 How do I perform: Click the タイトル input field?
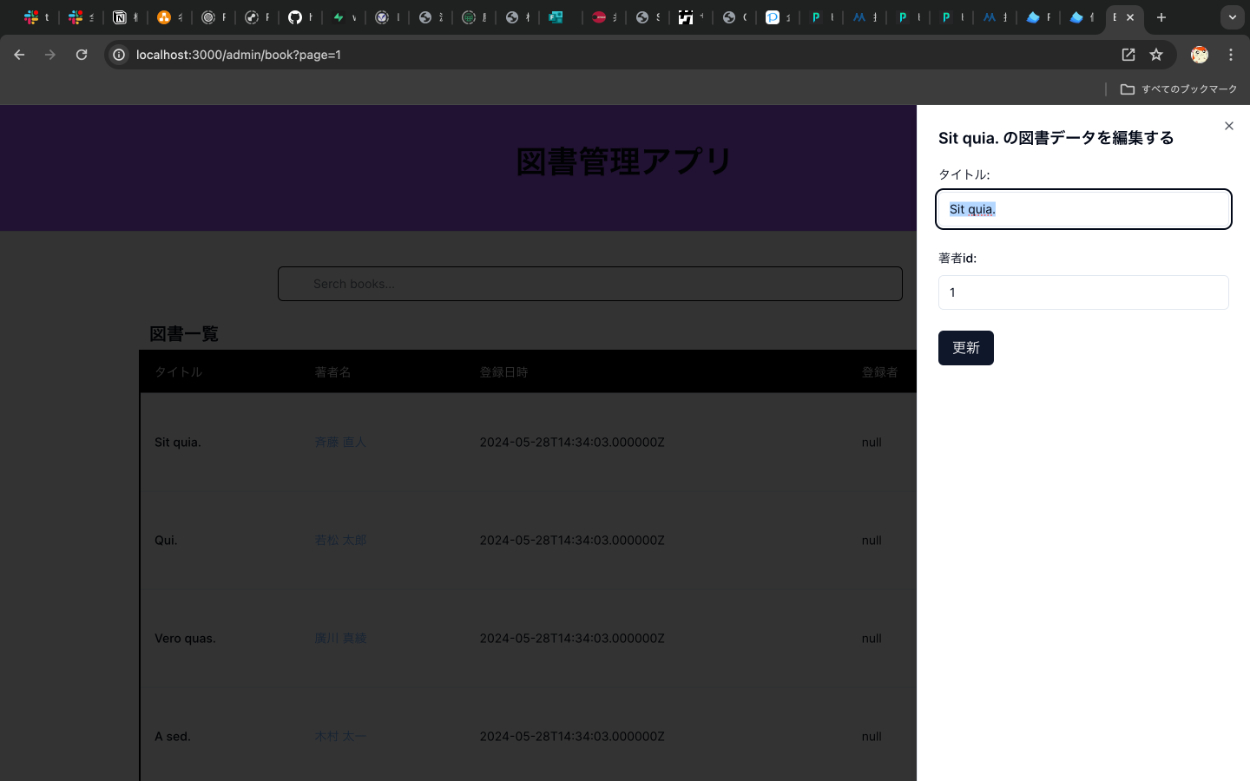click(x=1083, y=210)
